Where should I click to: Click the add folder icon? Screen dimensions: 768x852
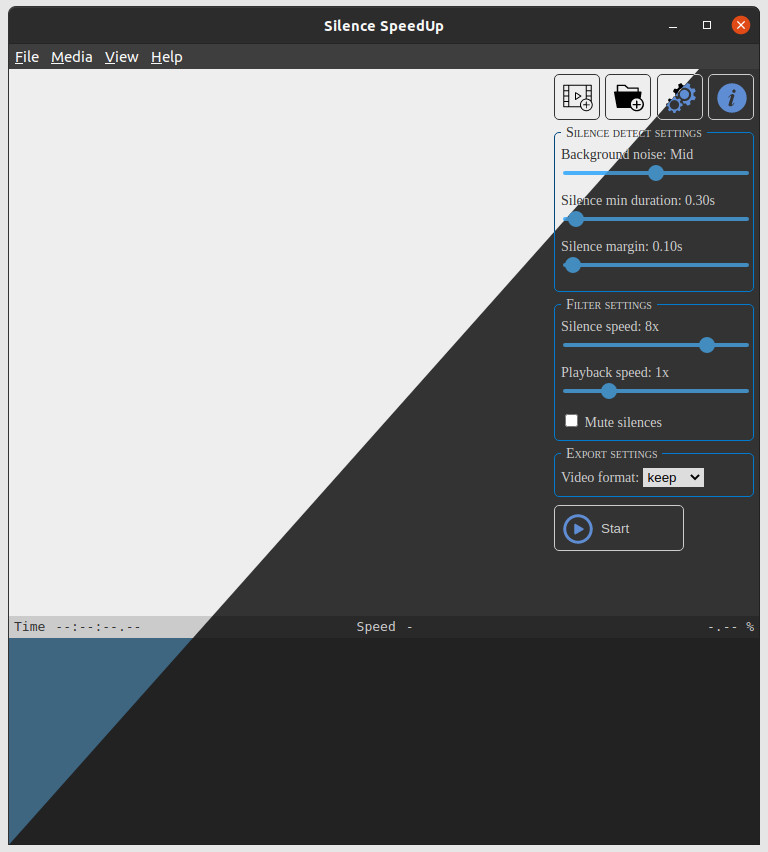[628, 97]
